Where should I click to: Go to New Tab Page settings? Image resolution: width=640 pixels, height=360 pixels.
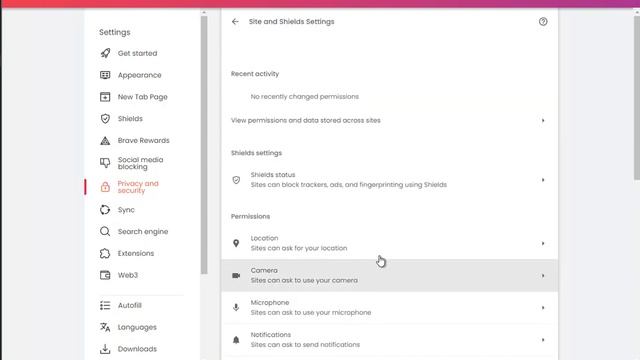[x=142, y=97]
